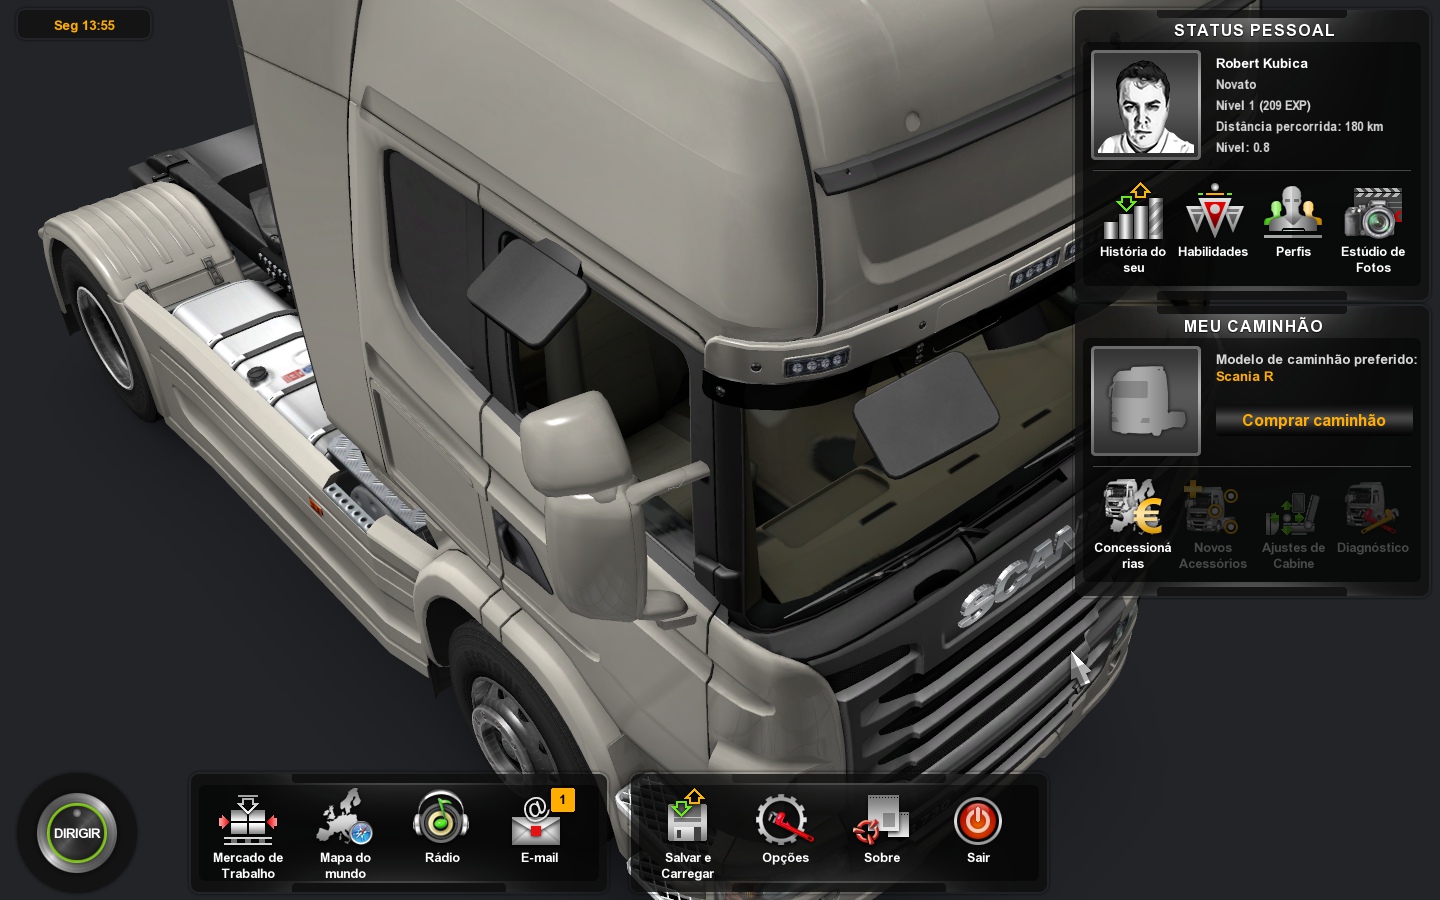Viewport: 1440px width, 900px height.
Task: Open Estúdio de Fotos
Action: pyautogui.click(x=1373, y=229)
